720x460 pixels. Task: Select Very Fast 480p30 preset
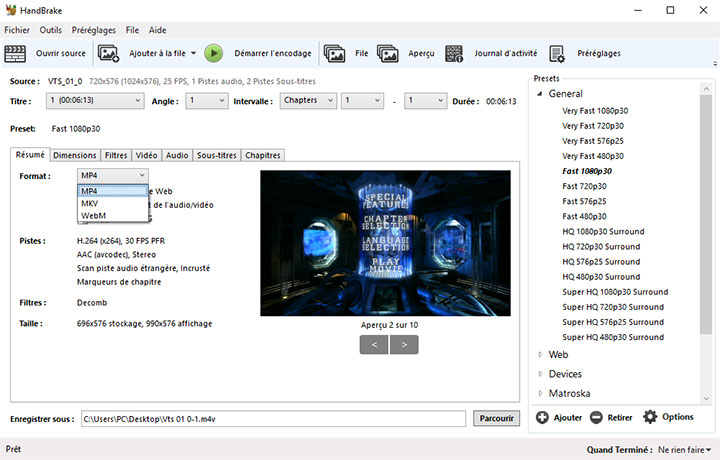point(593,156)
